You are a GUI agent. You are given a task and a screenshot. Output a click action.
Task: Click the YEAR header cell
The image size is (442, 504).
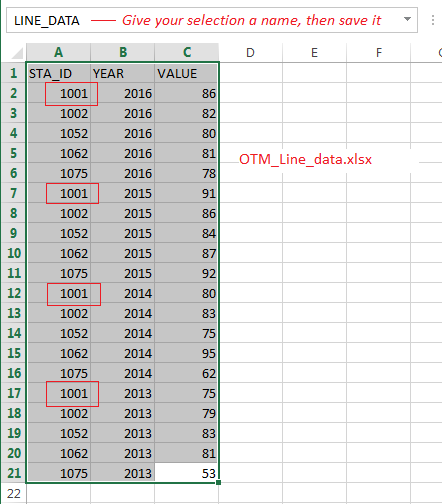(123, 73)
